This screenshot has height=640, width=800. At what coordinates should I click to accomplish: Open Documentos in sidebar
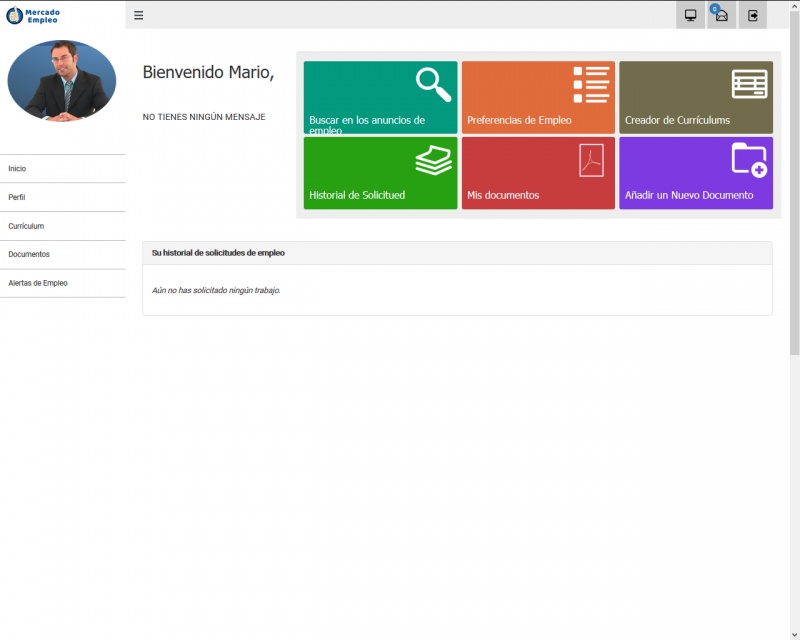click(x=63, y=254)
